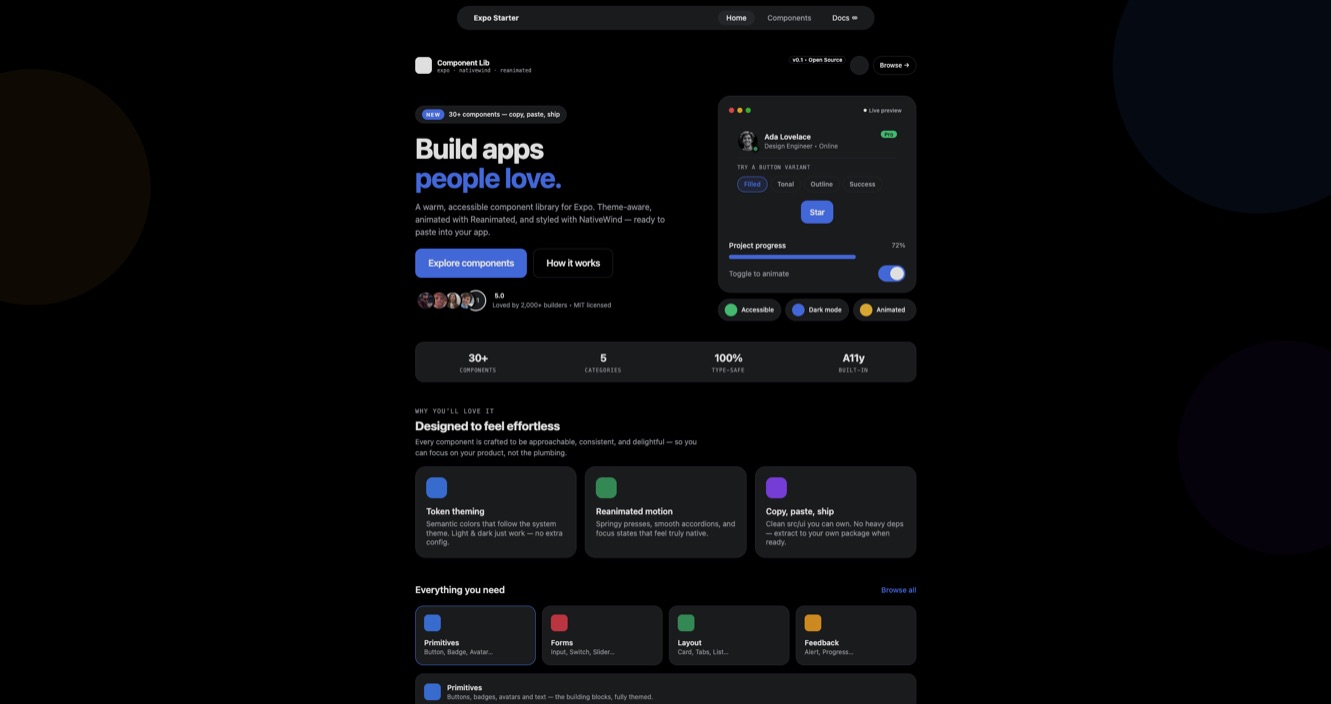The height and width of the screenshot is (704, 1331).
Task: Click the 'Everything you need' heading
Action: 460,590
